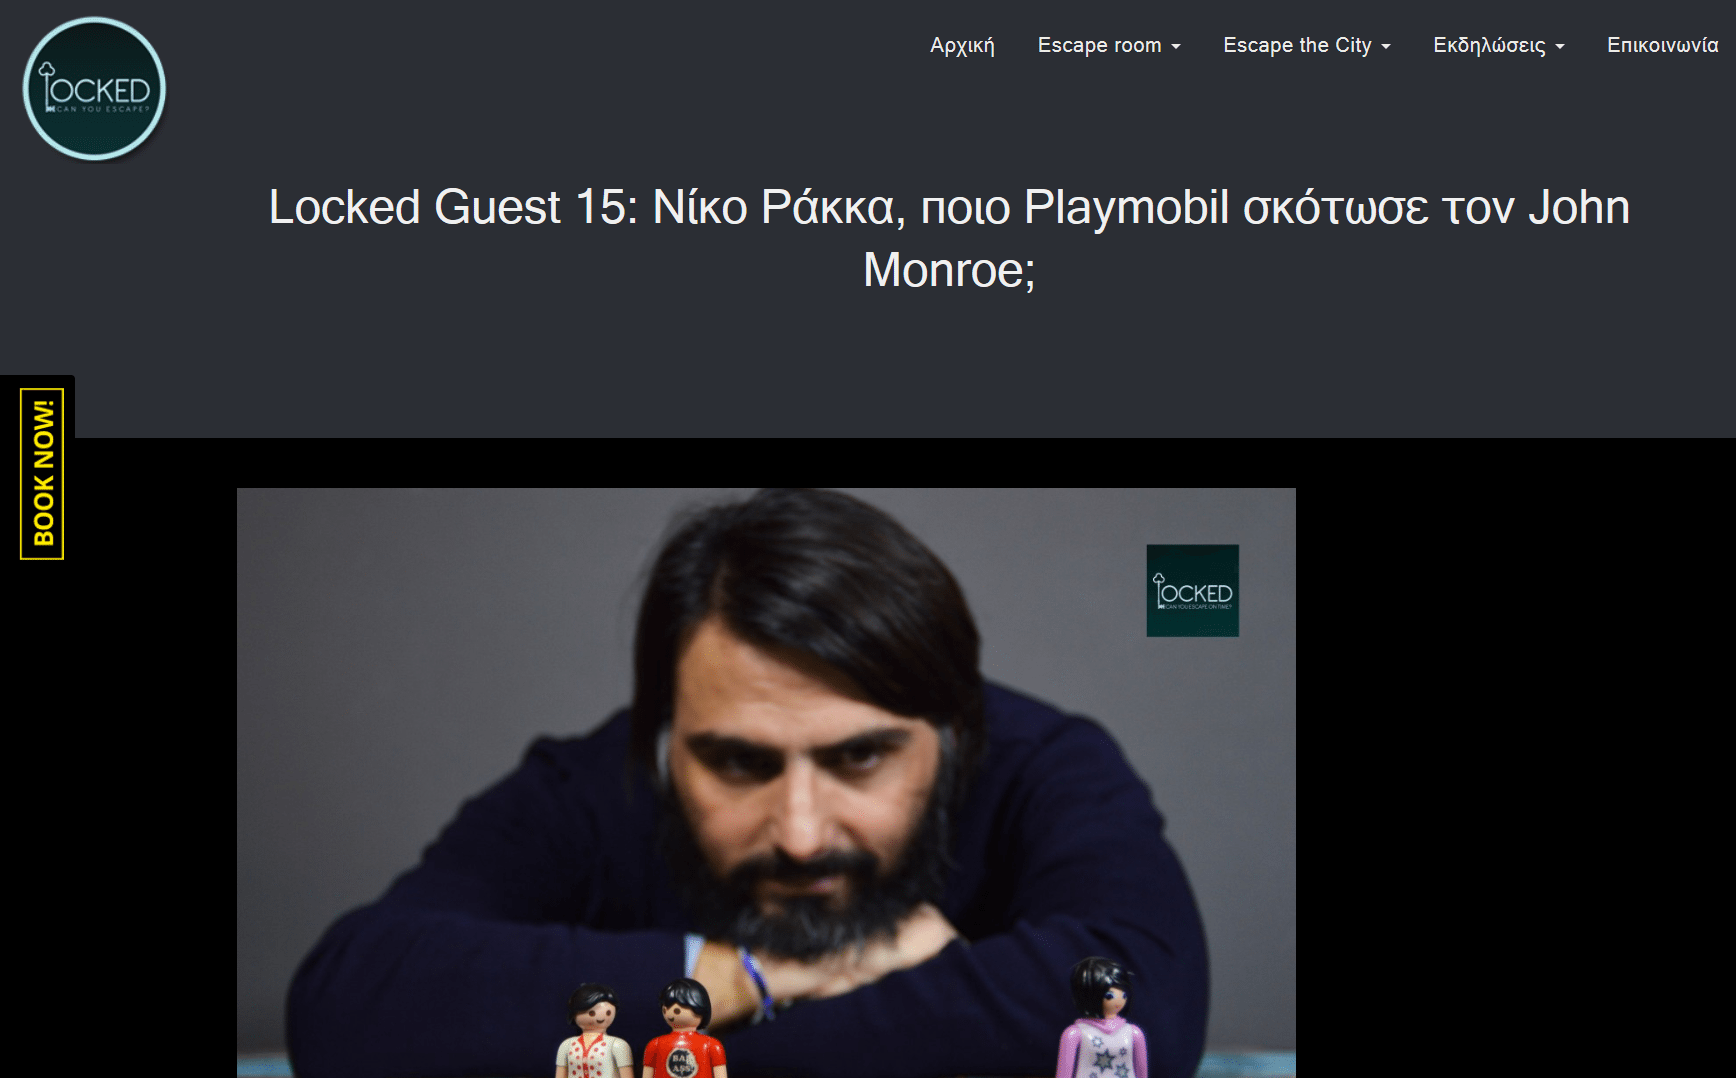Image resolution: width=1736 pixels, height=1078 pixels.
Task: Expand the Escape the City dropdown caret
Action: tap(1386, 47)
